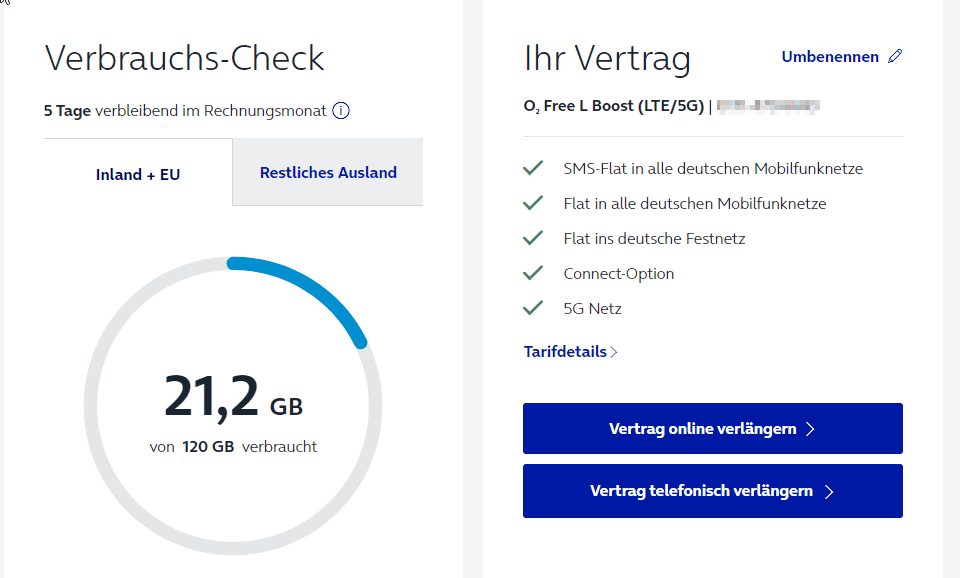Click the info icon beside Rechnungsmonat
Image resolution: width=960 pixels, height=578 pixels.
tap(341, 111)
